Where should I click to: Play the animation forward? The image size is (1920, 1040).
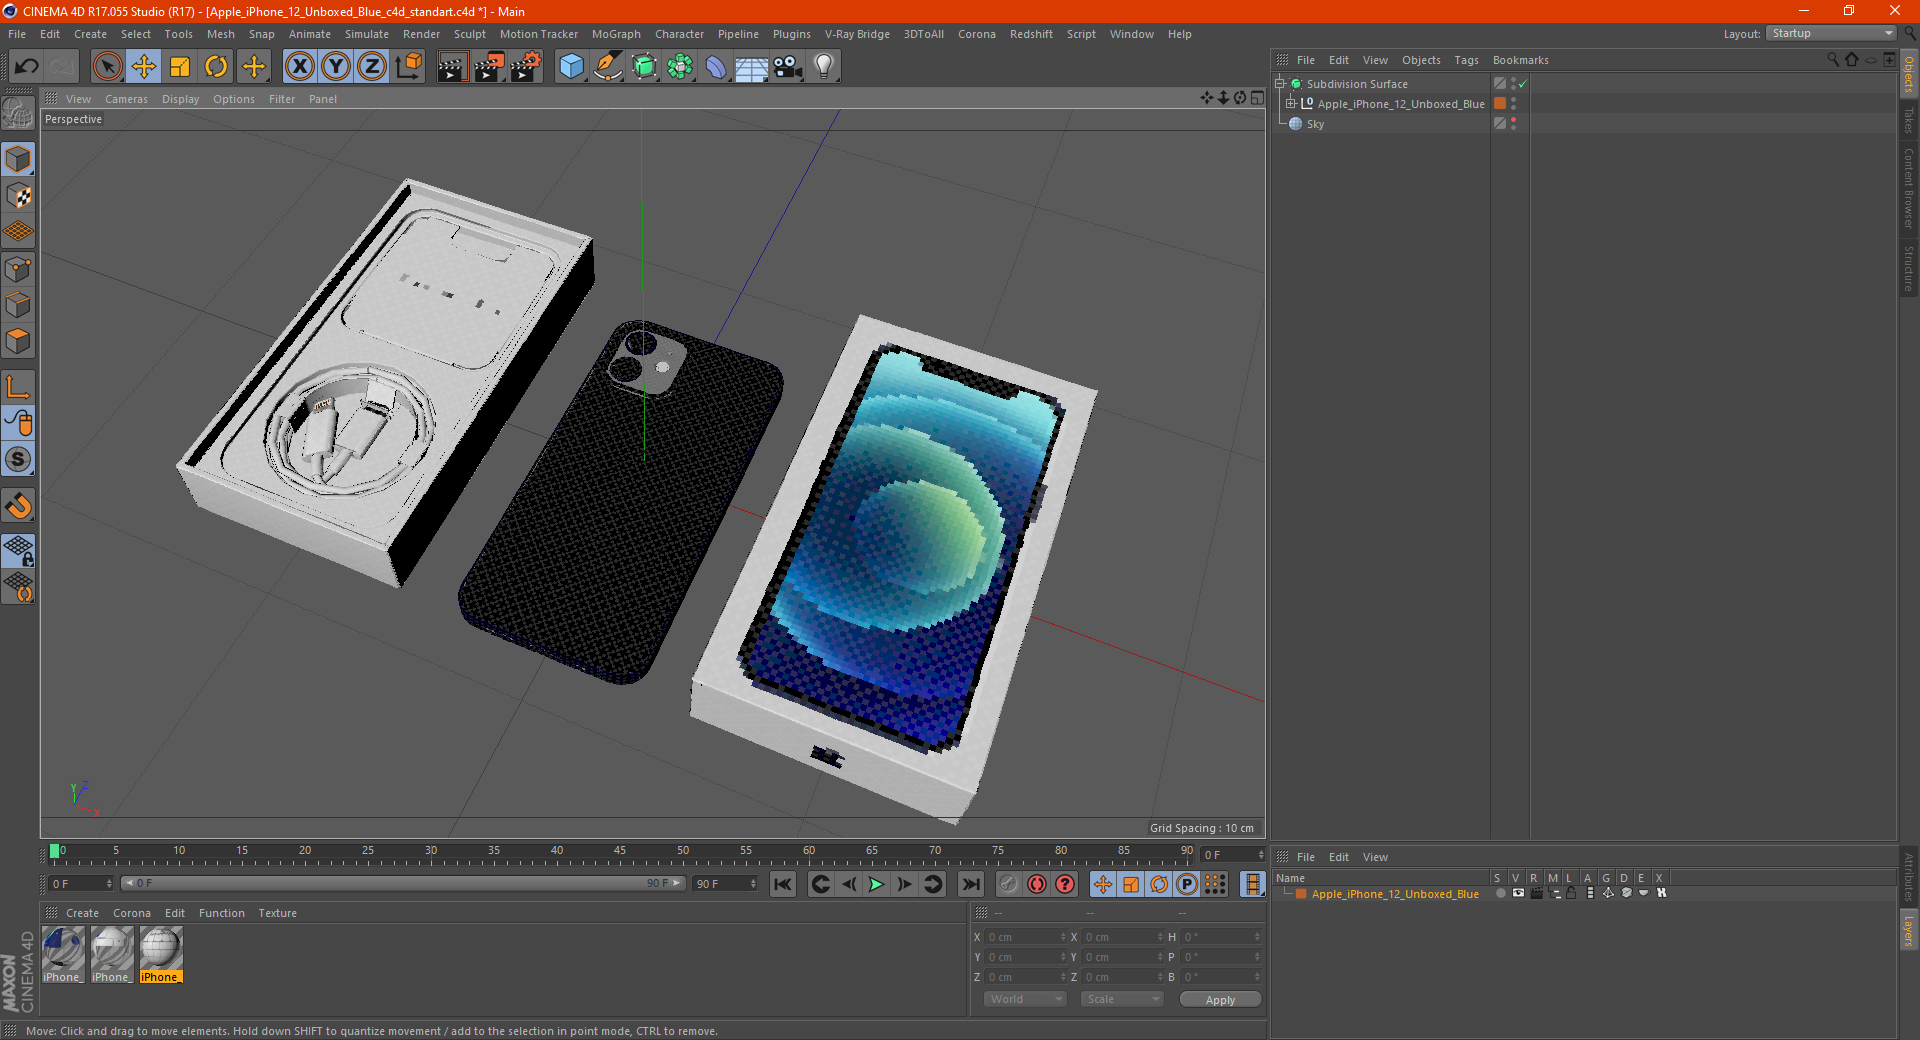[876, 884]
